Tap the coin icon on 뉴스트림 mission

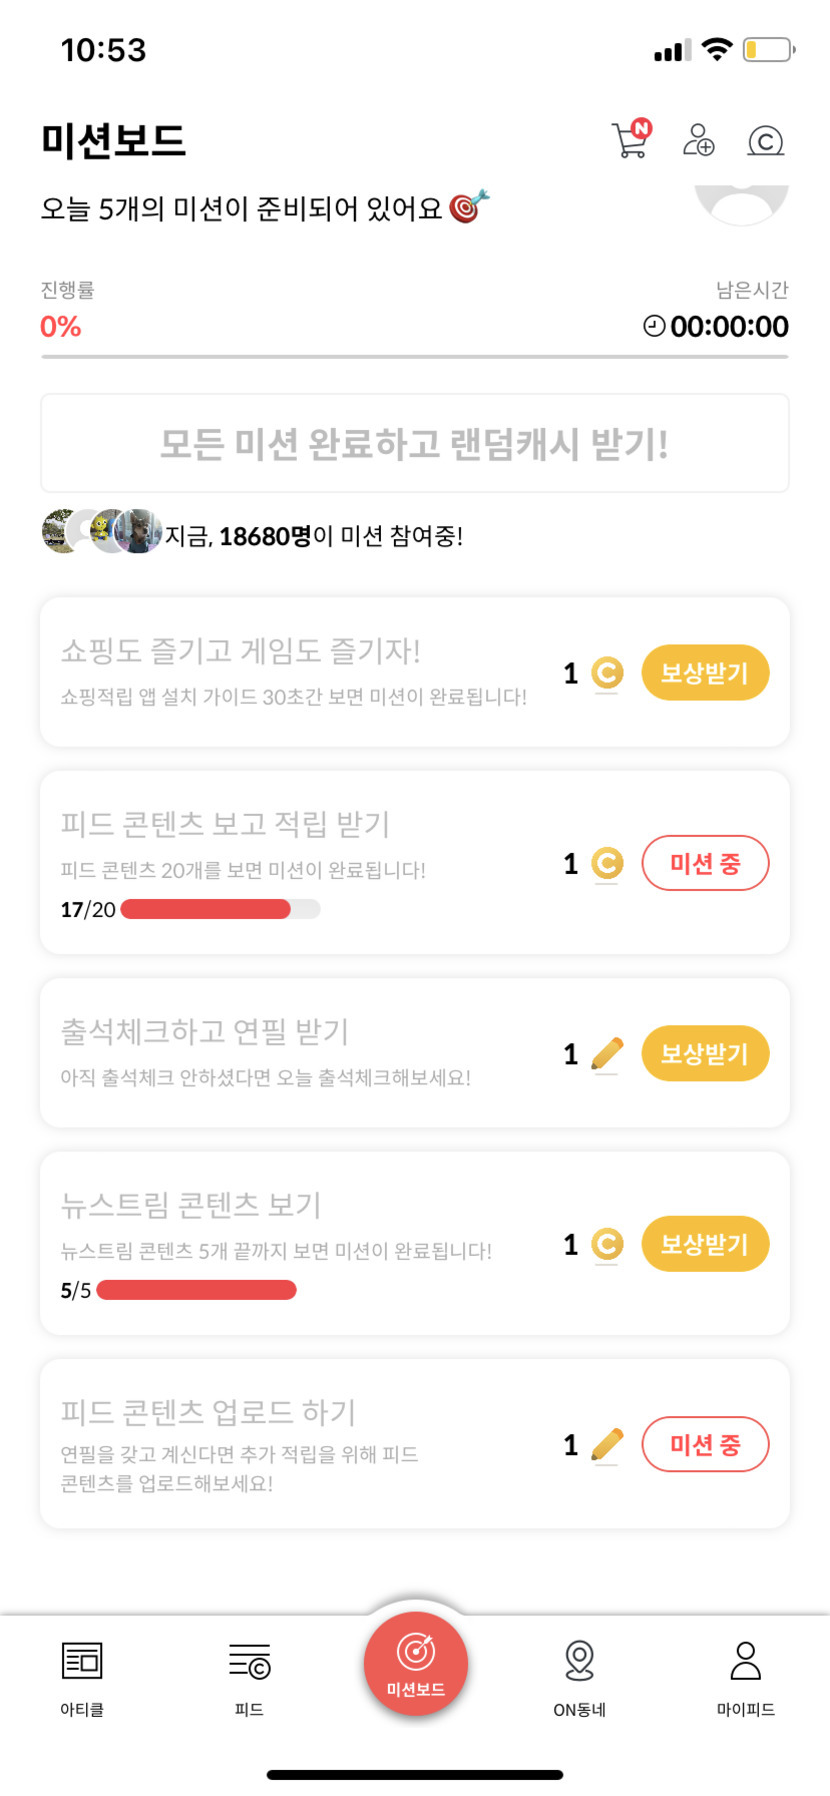coord(607,1244)
